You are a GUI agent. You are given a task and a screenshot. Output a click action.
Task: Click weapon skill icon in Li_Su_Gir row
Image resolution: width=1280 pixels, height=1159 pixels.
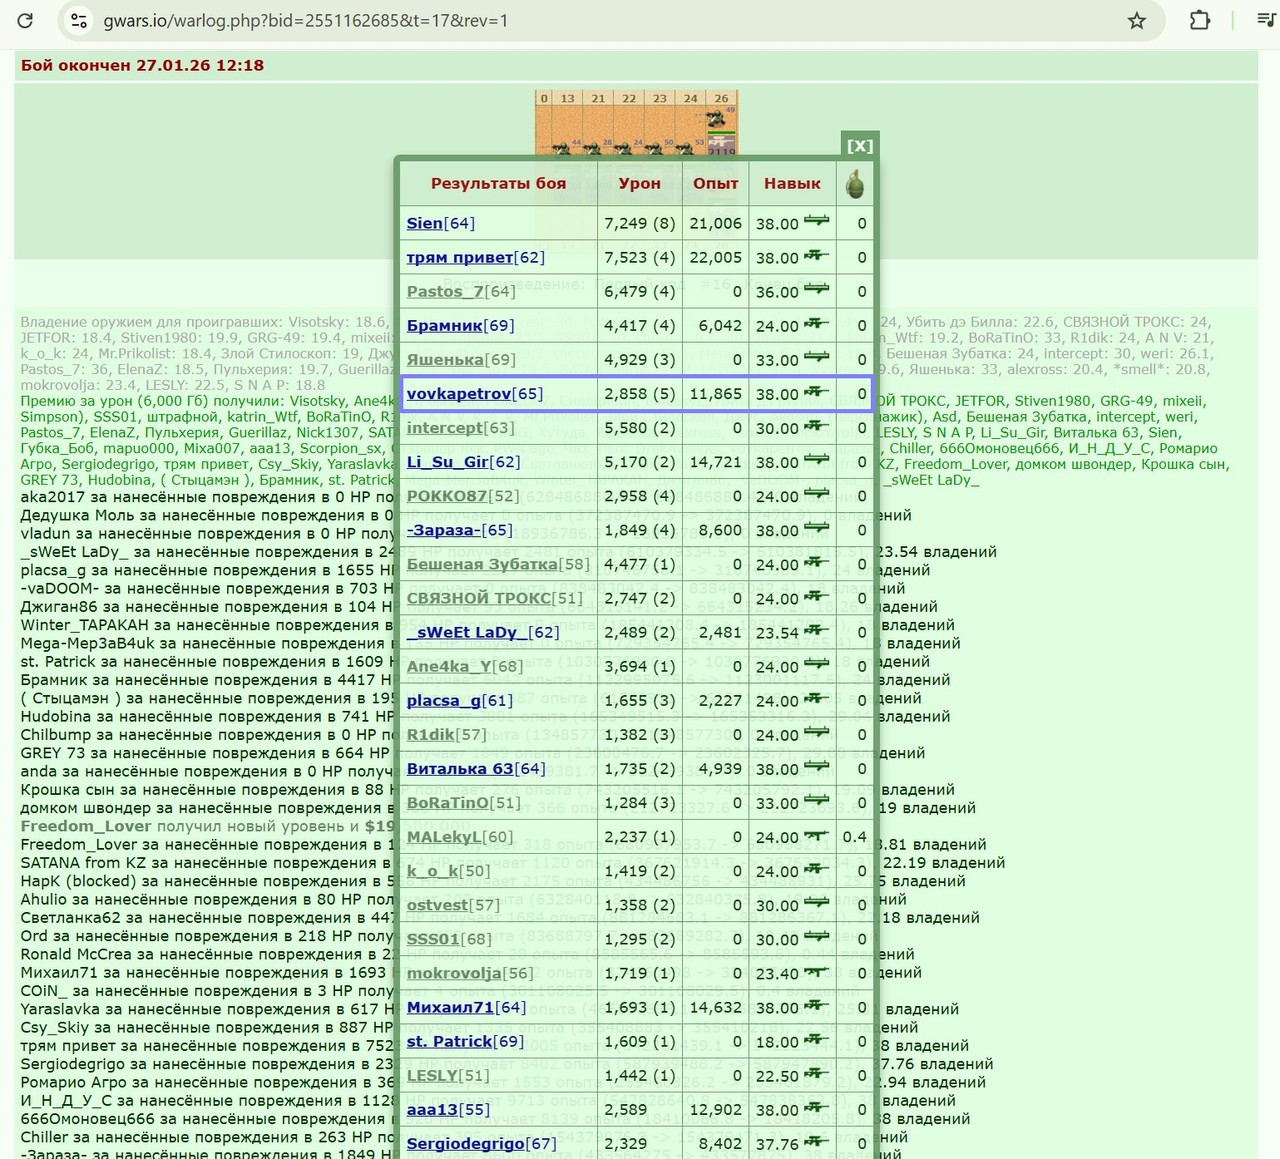[817, 459]
